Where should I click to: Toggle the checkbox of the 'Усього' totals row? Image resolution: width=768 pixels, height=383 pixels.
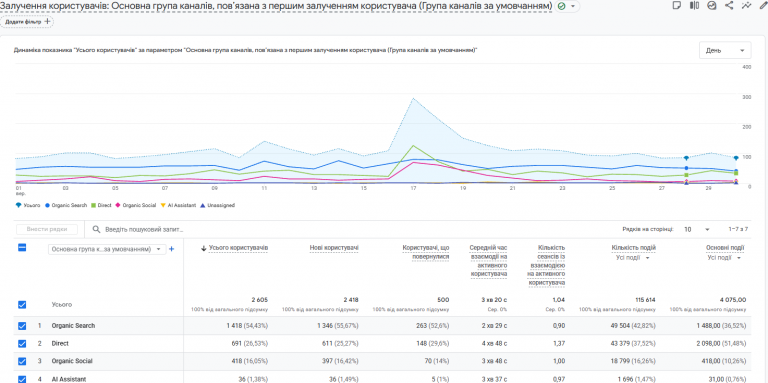(x=22, y=305)
